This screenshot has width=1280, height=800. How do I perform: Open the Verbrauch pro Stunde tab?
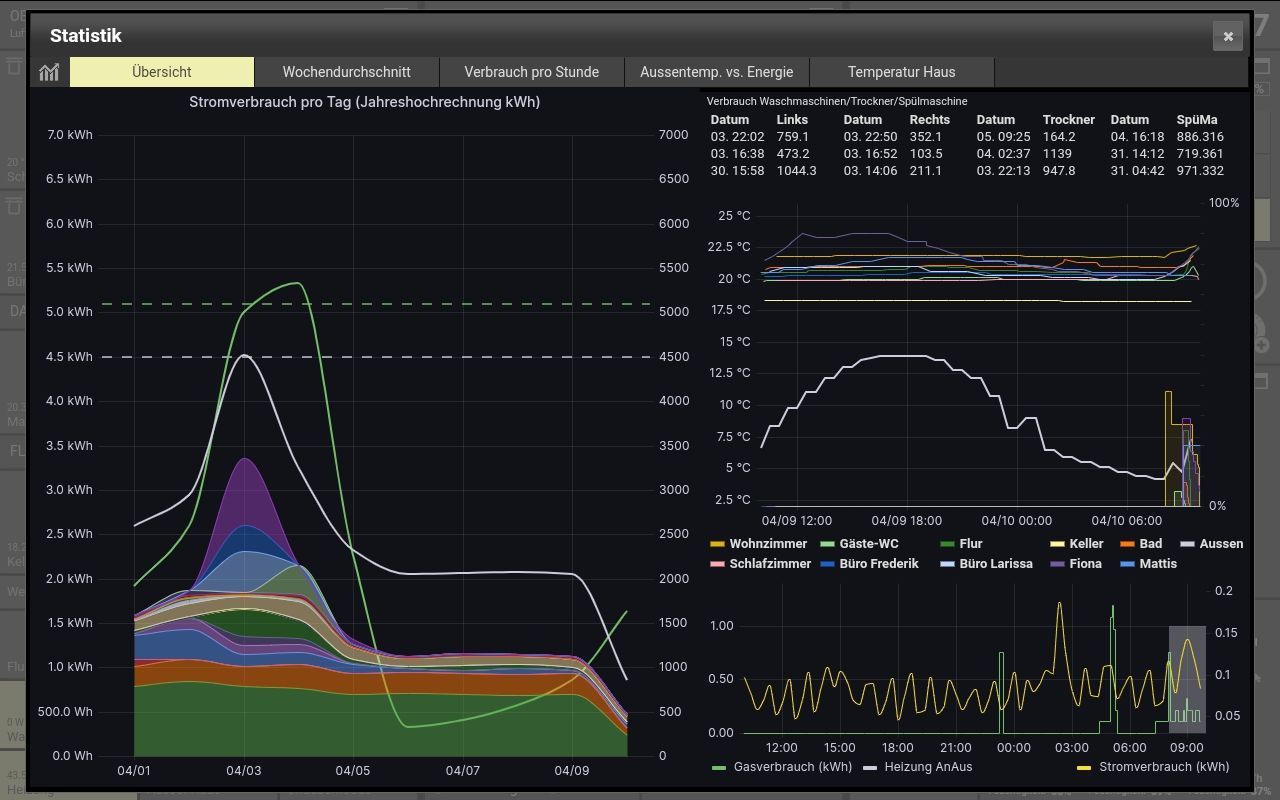click(532, 72)
